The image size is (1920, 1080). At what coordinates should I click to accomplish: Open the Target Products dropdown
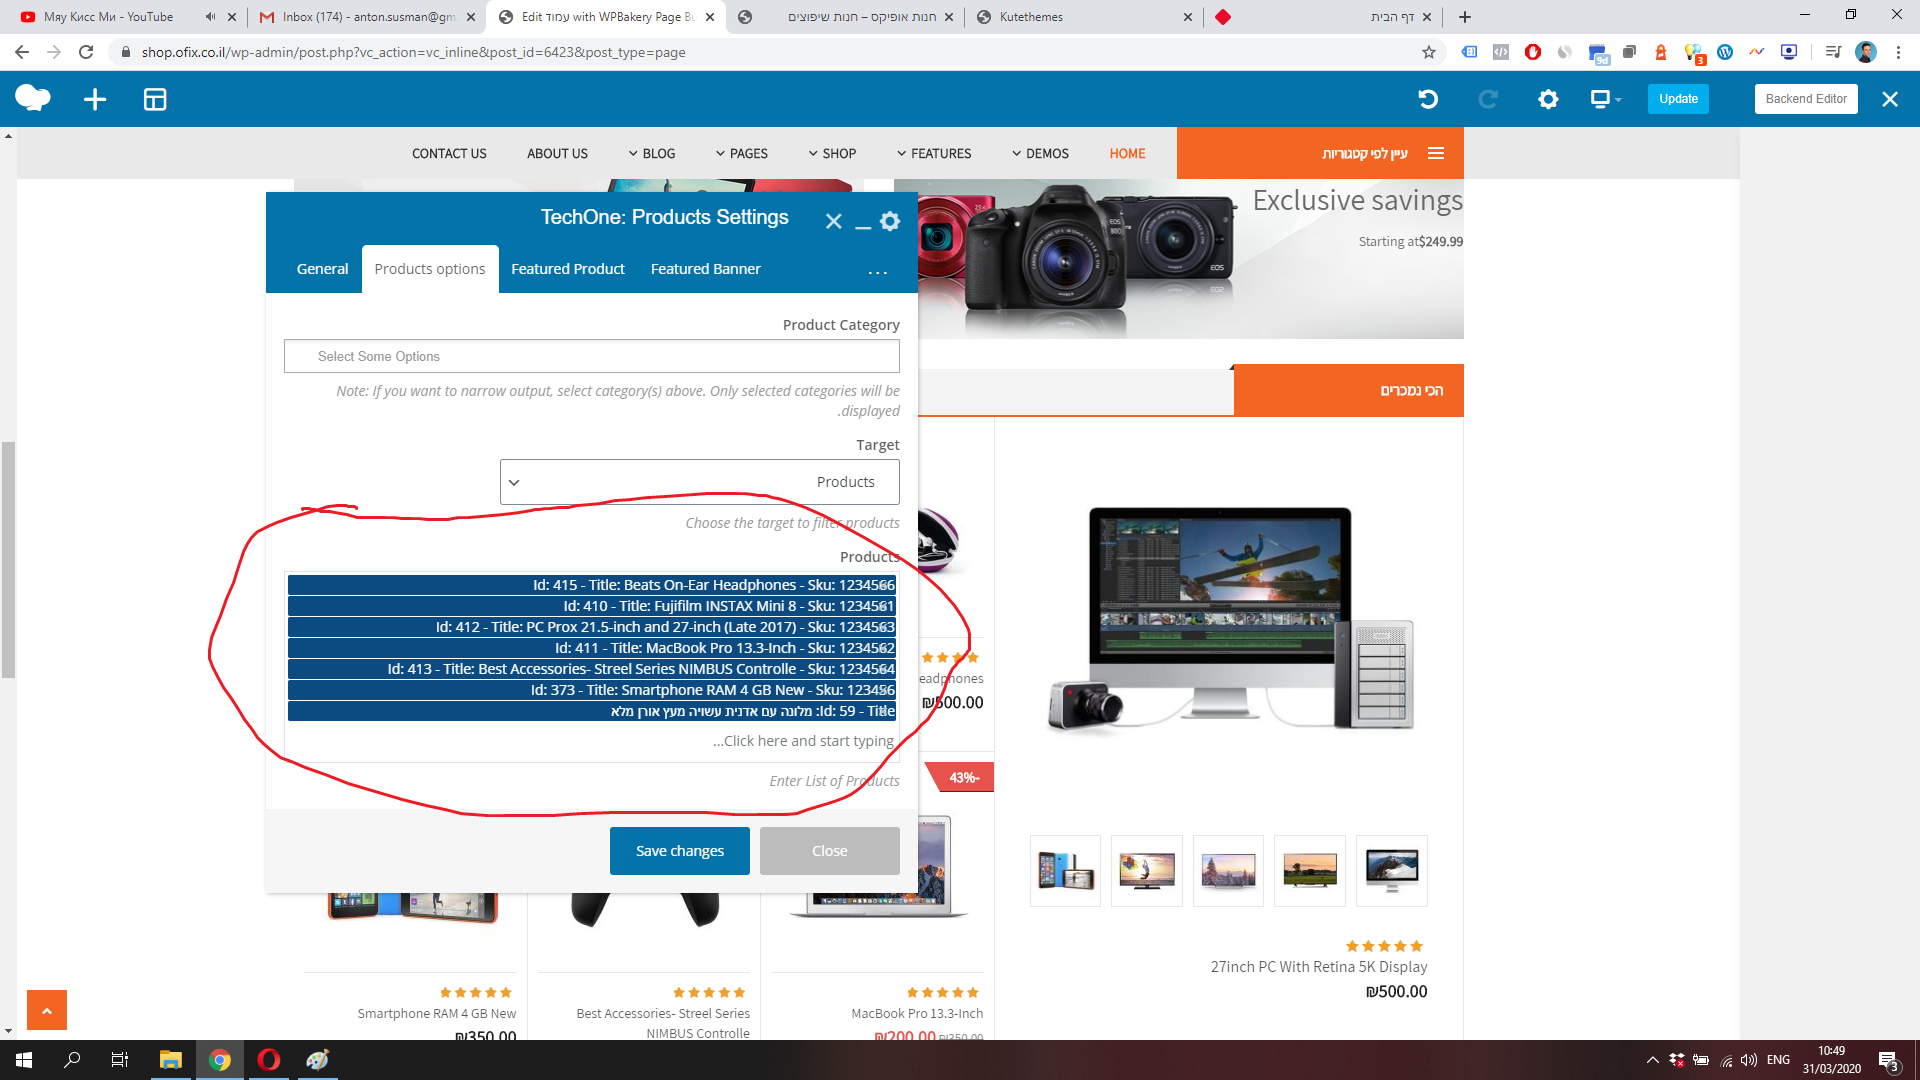700,482
